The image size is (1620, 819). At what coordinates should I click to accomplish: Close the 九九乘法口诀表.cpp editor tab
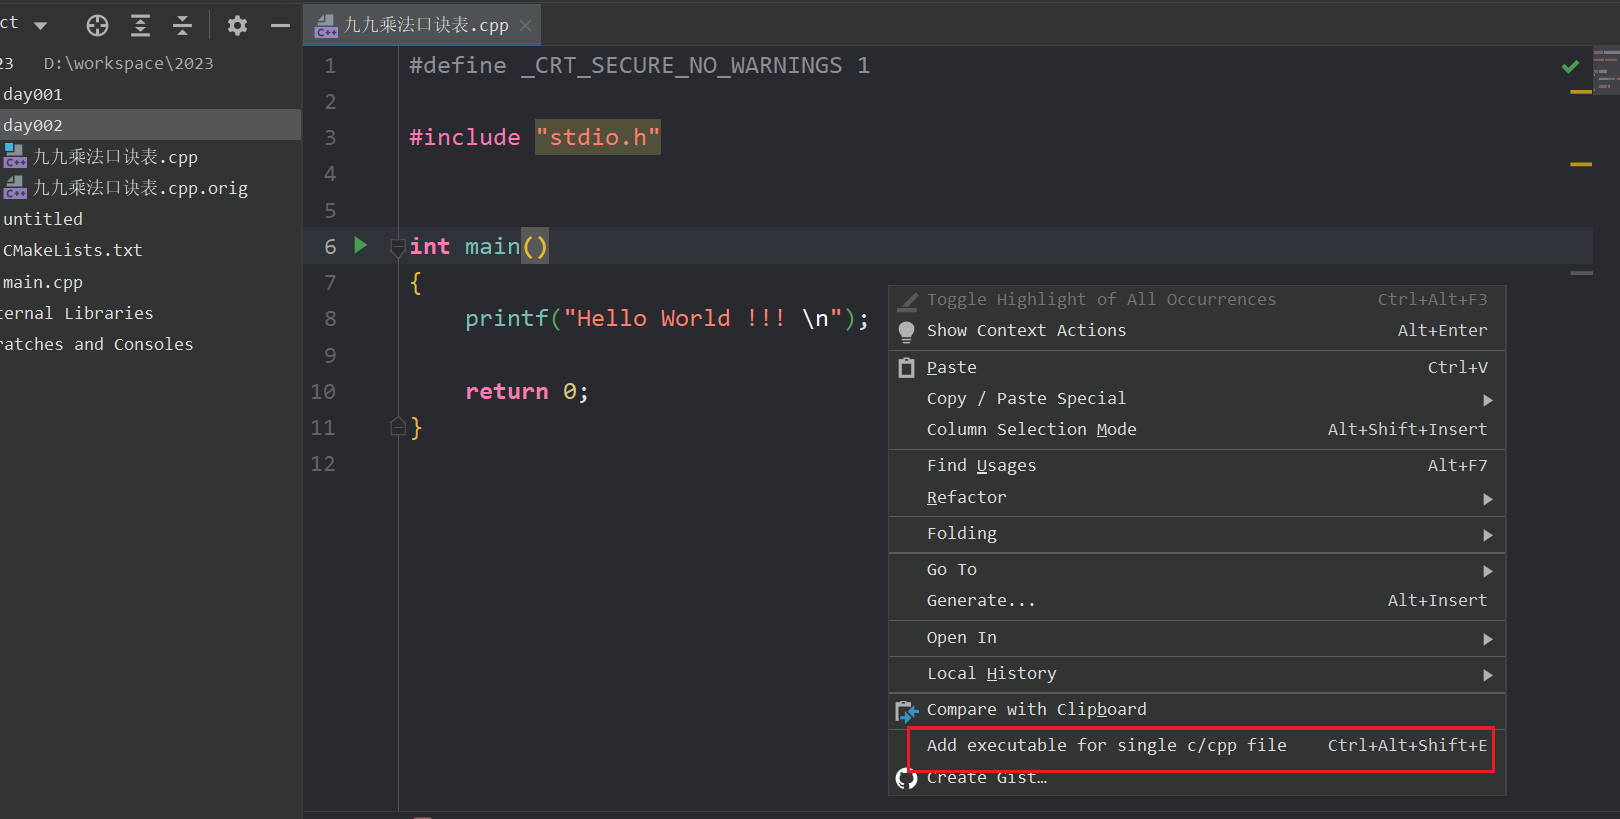point(525,26)
